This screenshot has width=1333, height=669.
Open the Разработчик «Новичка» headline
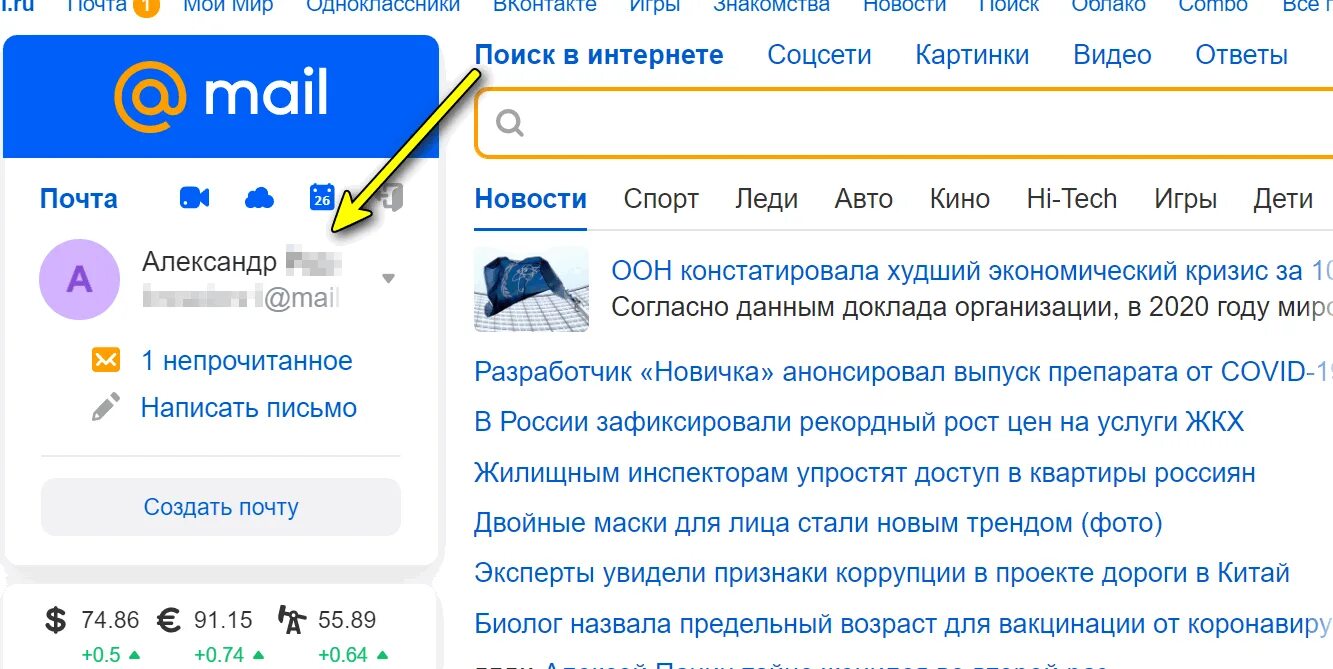point(903,372)
